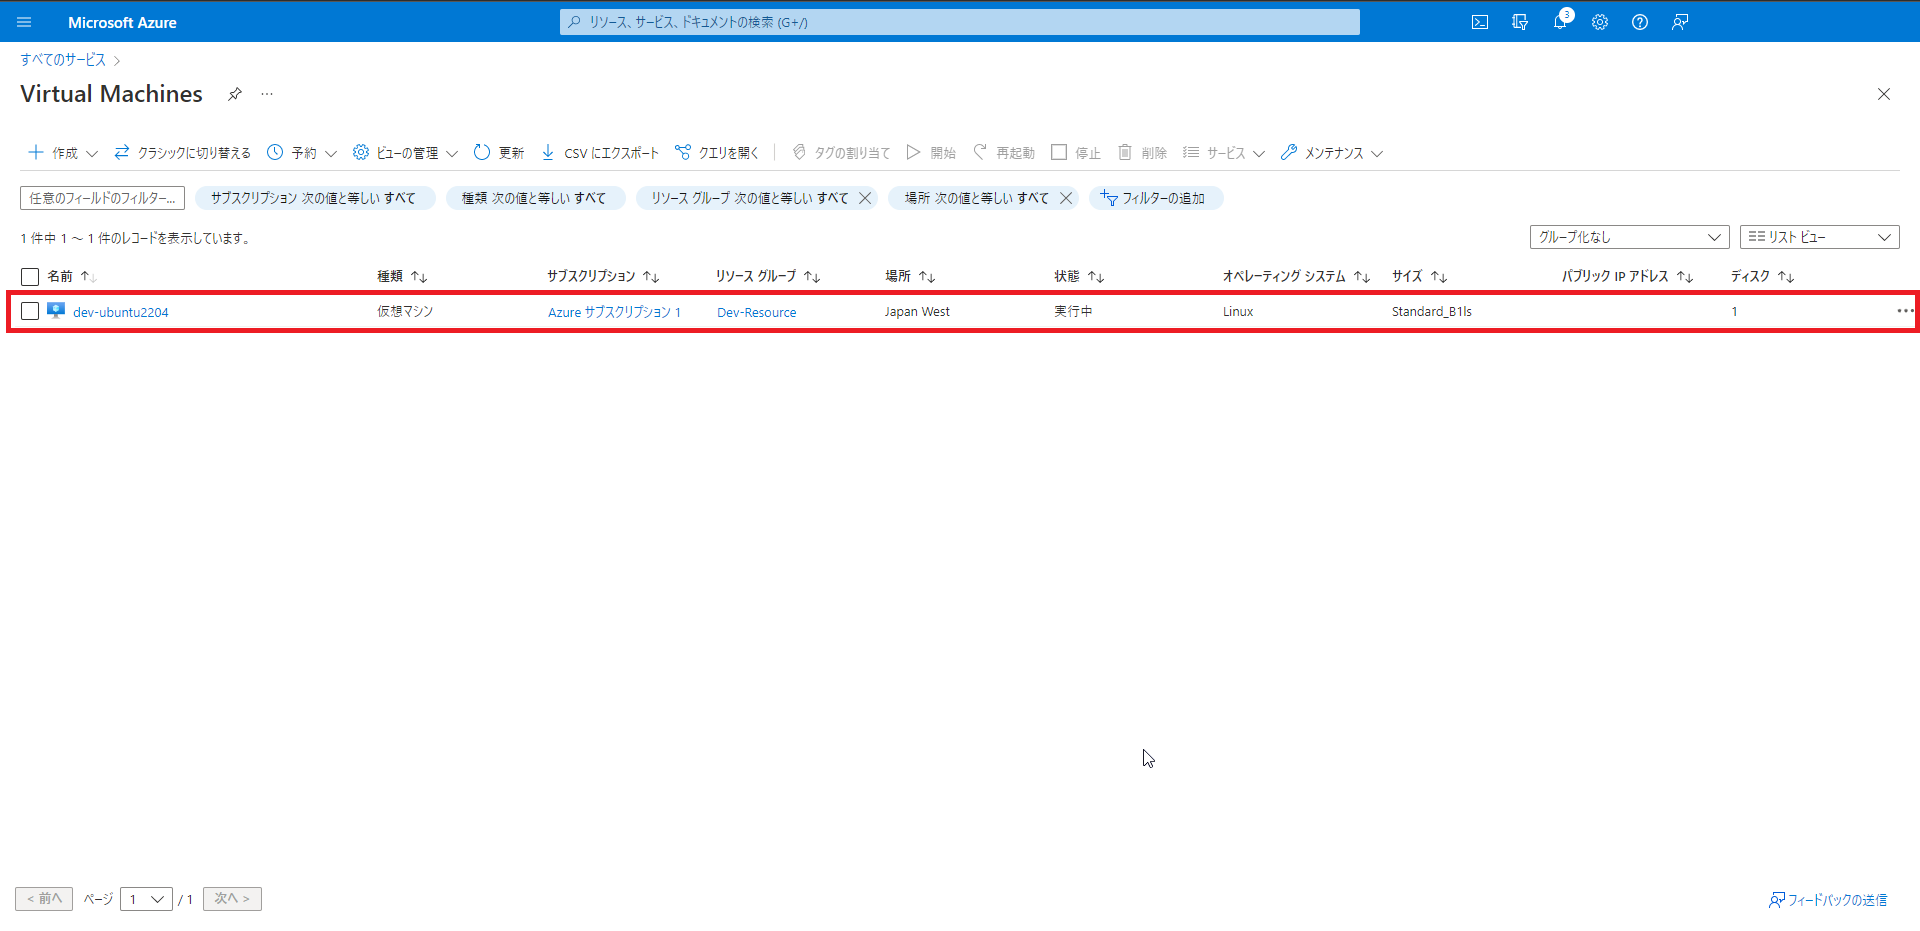Viewport: 1920px width, 931px height.
Task: Click the VM icon beside dev-ubuntu2204
Action: (x=56, y=311)
